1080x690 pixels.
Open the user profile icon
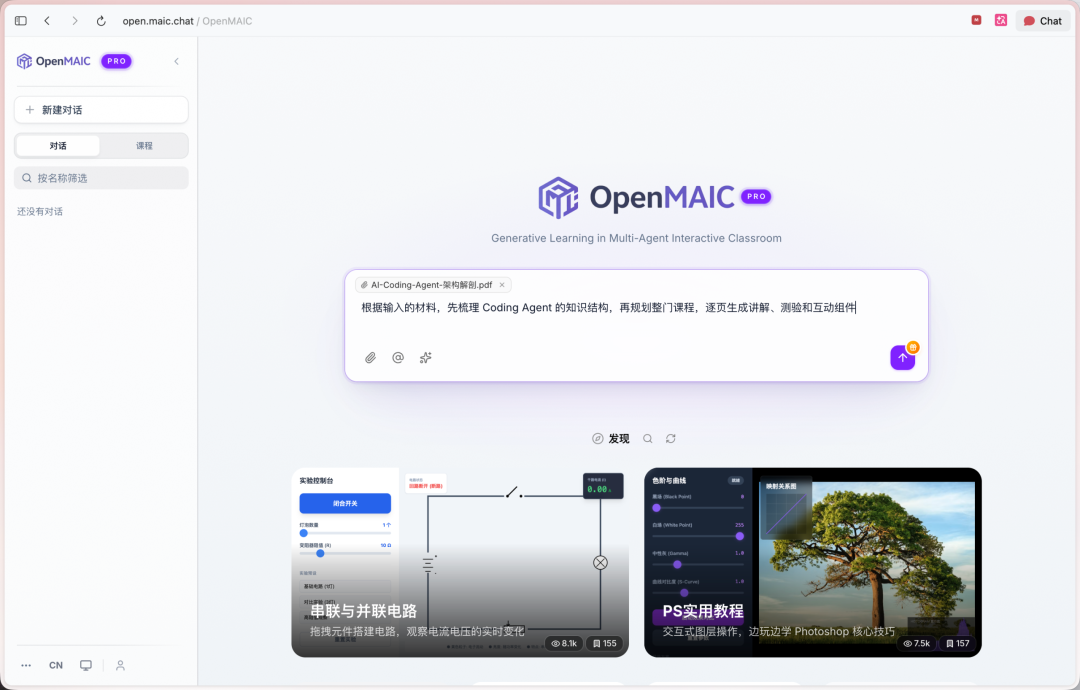click(121, 665)
